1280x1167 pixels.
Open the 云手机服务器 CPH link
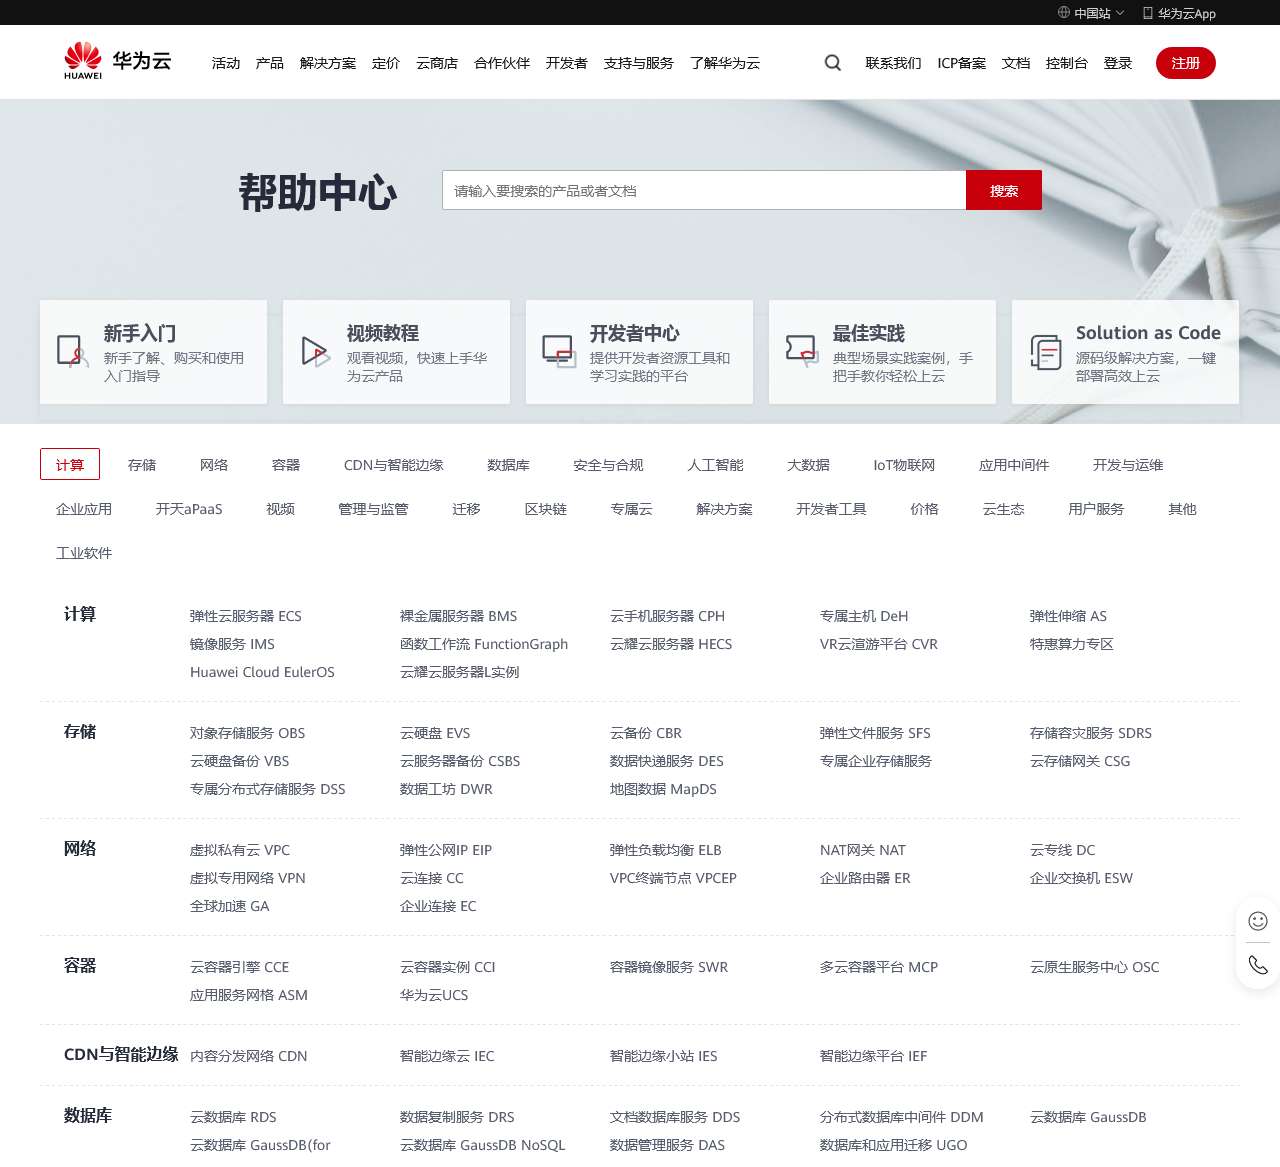(667, 616)
